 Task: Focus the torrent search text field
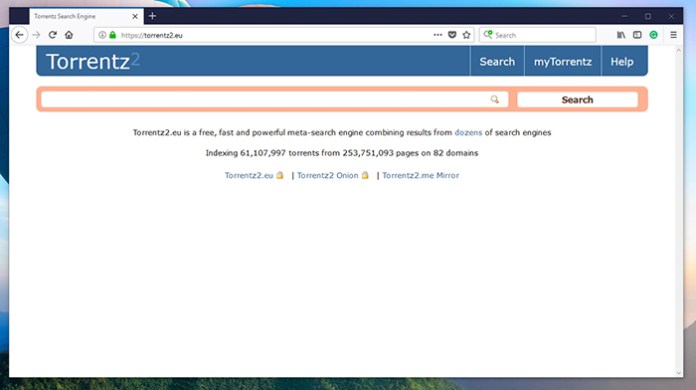[x=274, y=100]
